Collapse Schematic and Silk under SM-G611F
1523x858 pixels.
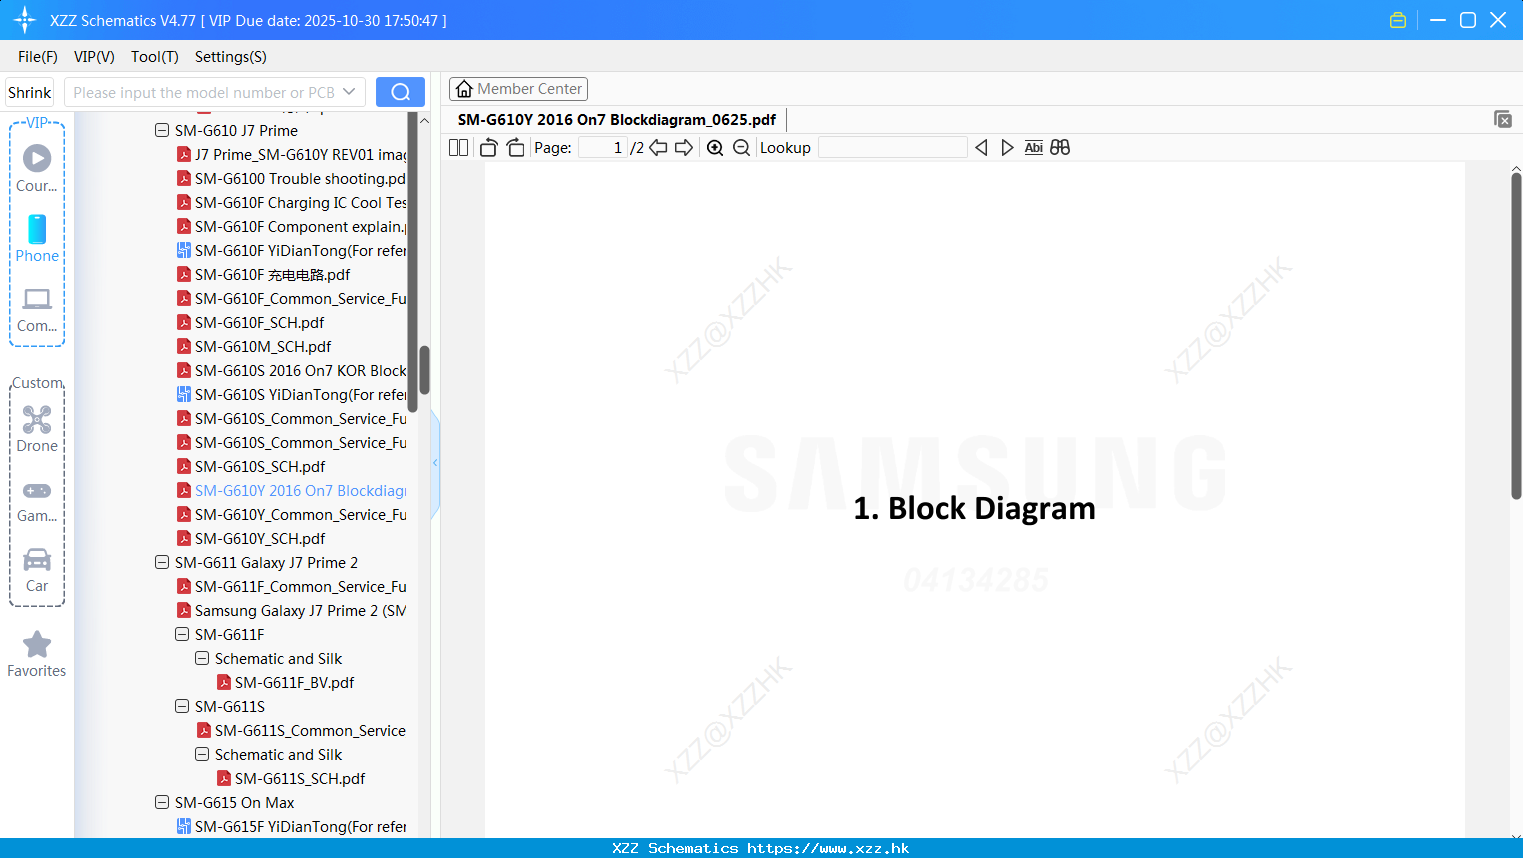202,658
